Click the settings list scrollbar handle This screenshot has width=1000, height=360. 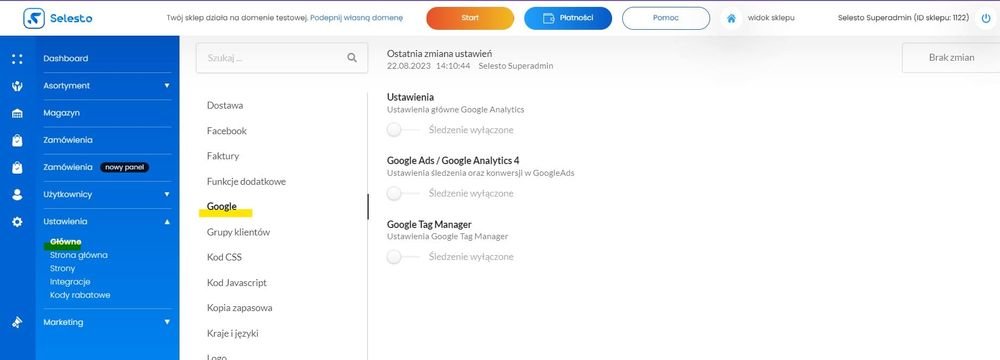(x=368, y=207)
